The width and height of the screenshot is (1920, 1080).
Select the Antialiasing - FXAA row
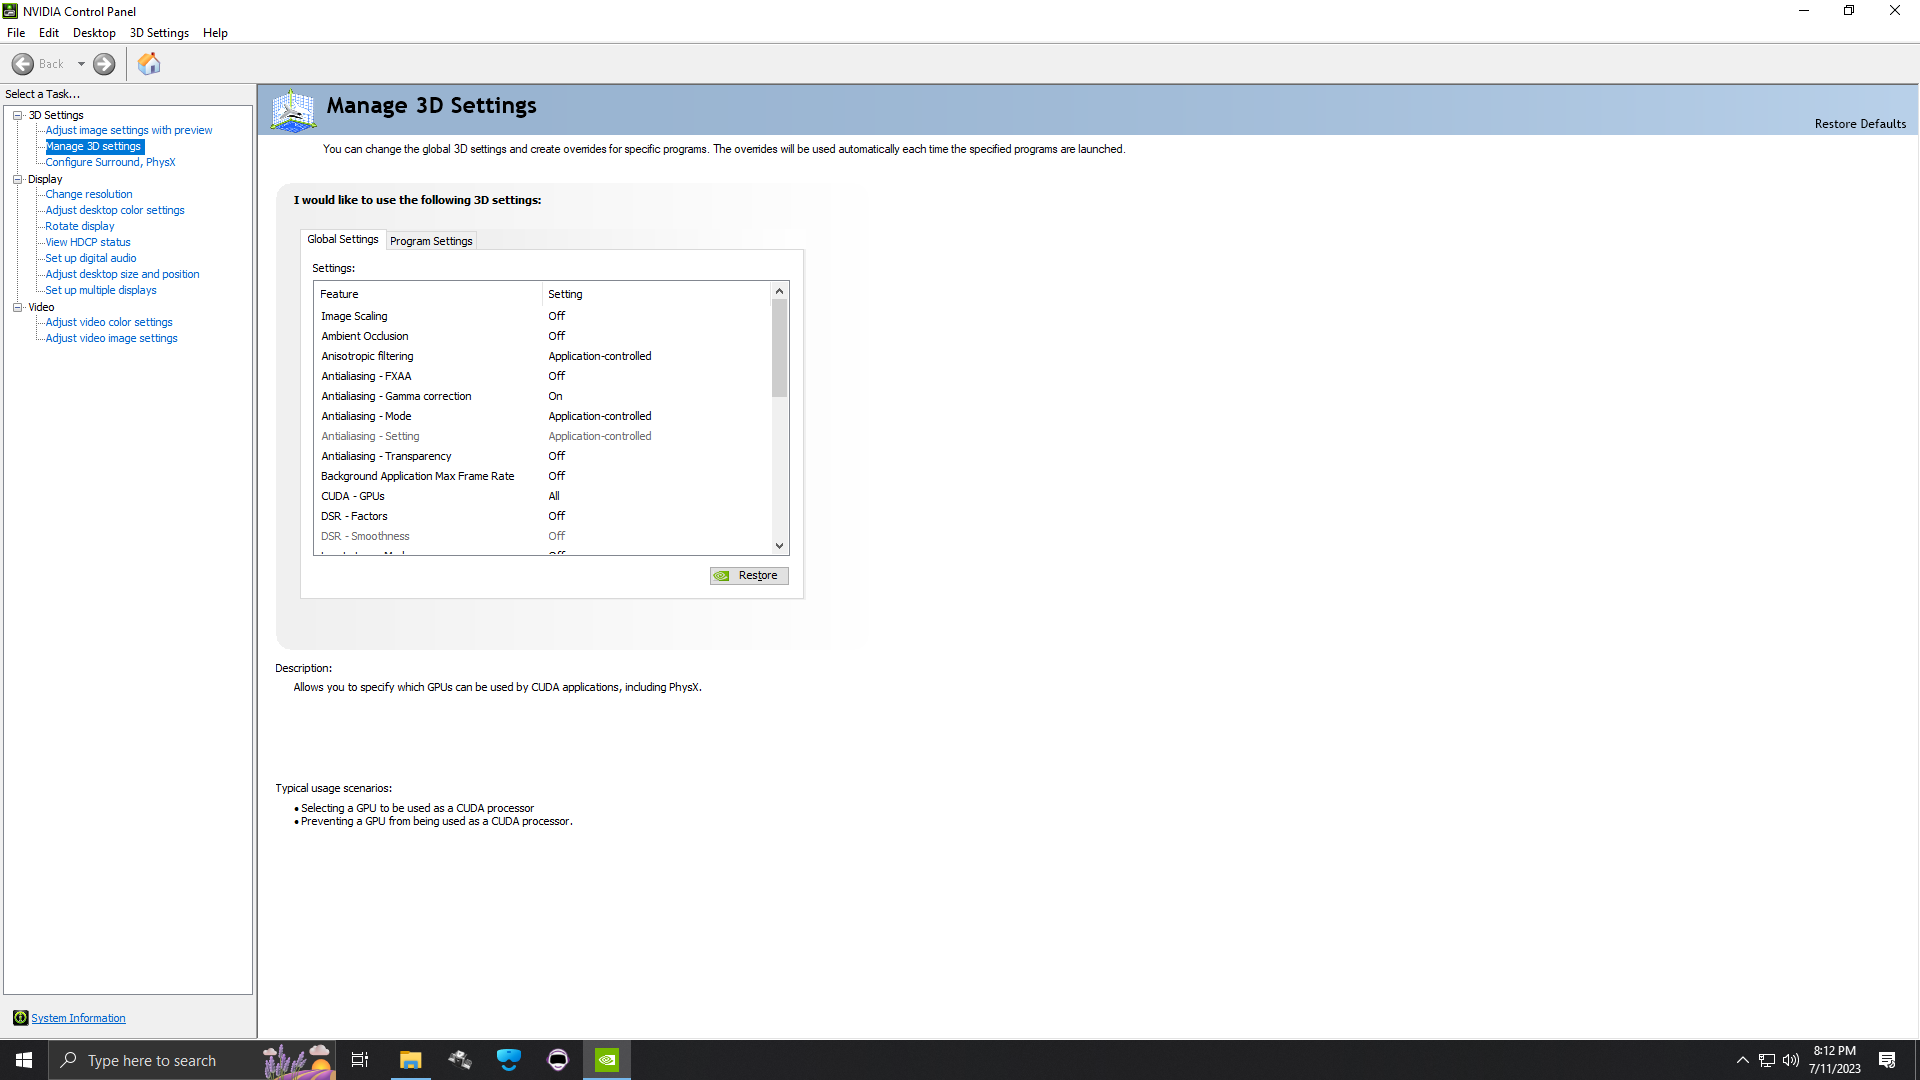pos(543,376)
